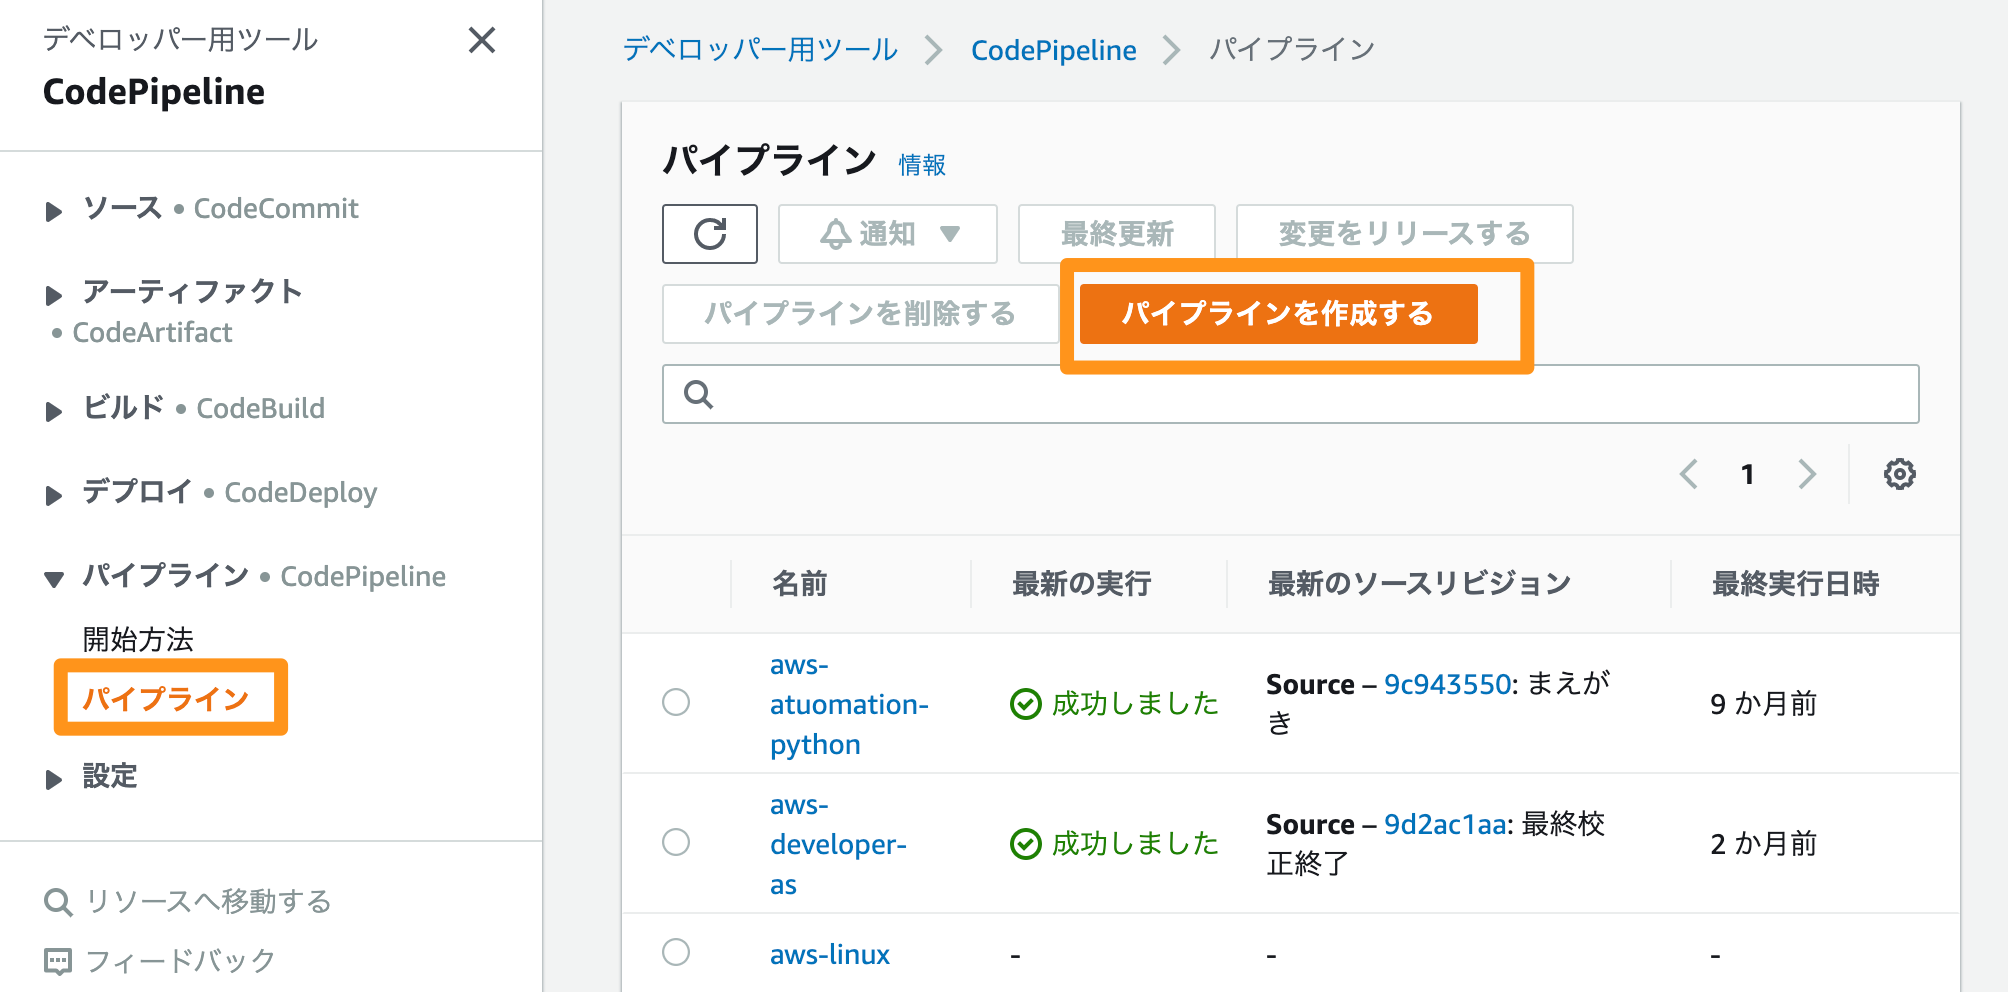Close the CodePipeline side navigation panel
2008x992 pixels.
482,40
